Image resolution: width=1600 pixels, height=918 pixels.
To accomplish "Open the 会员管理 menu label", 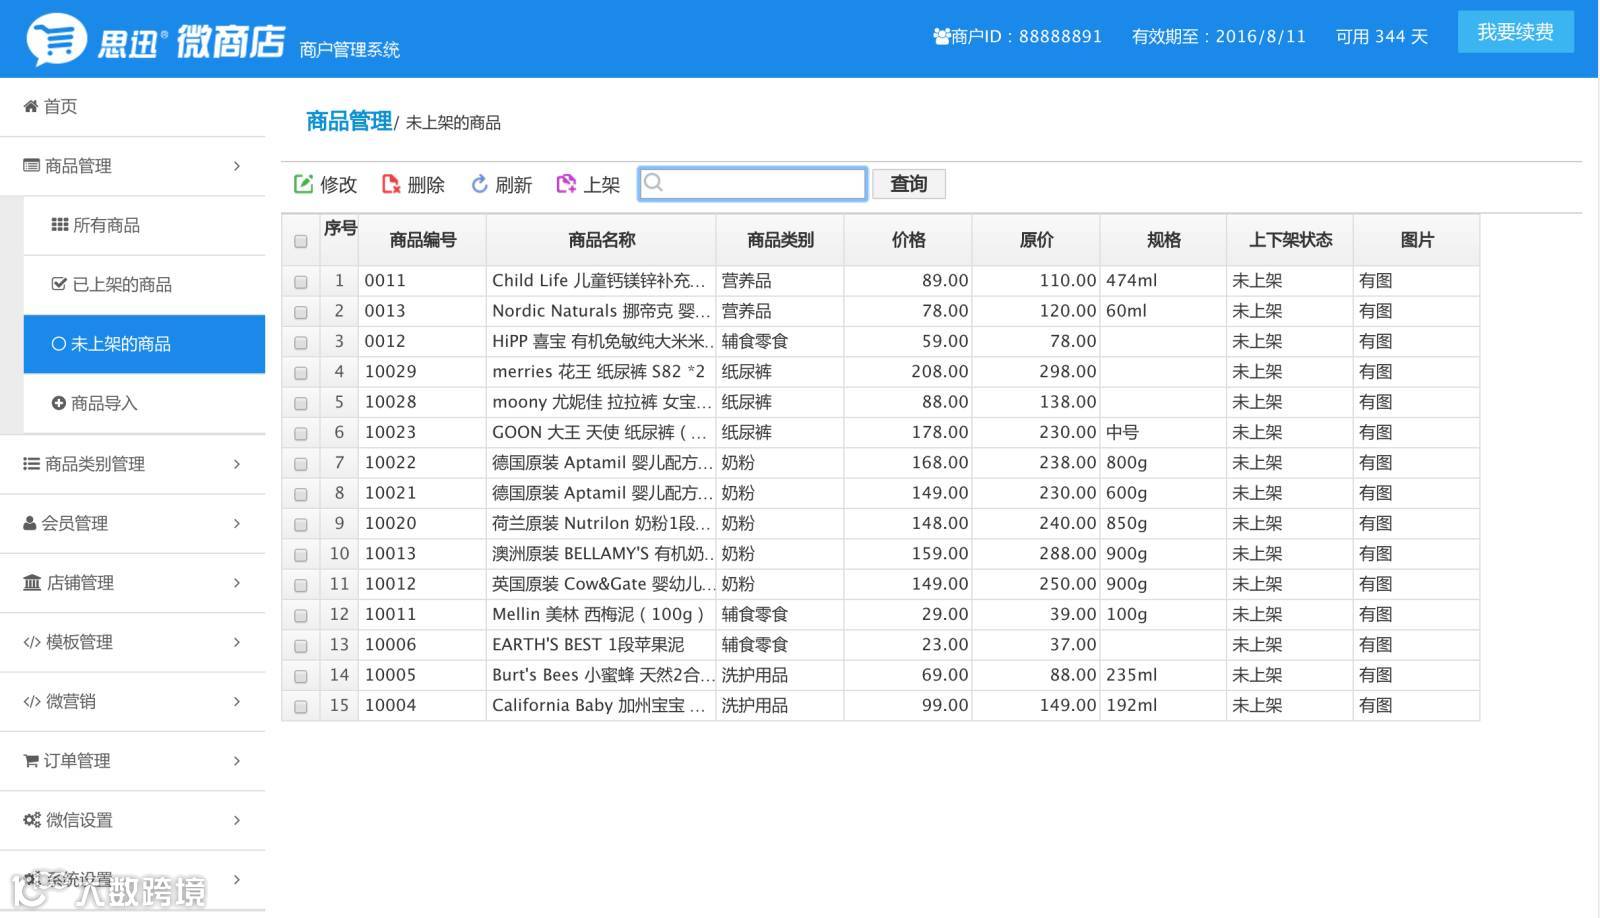I will [75, 523].
